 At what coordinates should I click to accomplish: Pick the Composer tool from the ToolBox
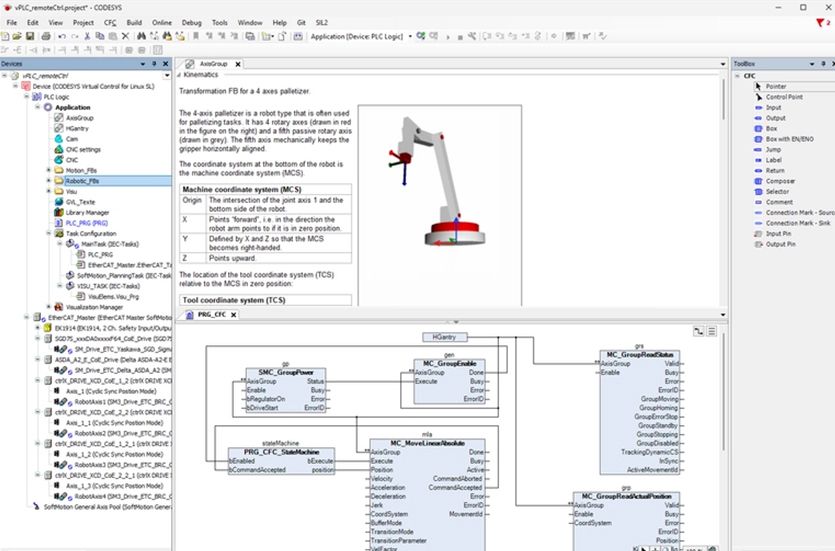point(780,181)
